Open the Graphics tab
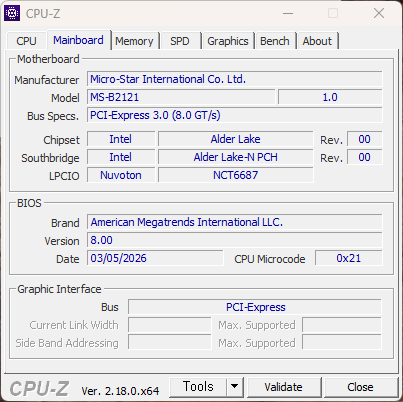The height and width of the screenshot is (402, 403). tap(228, 41)
